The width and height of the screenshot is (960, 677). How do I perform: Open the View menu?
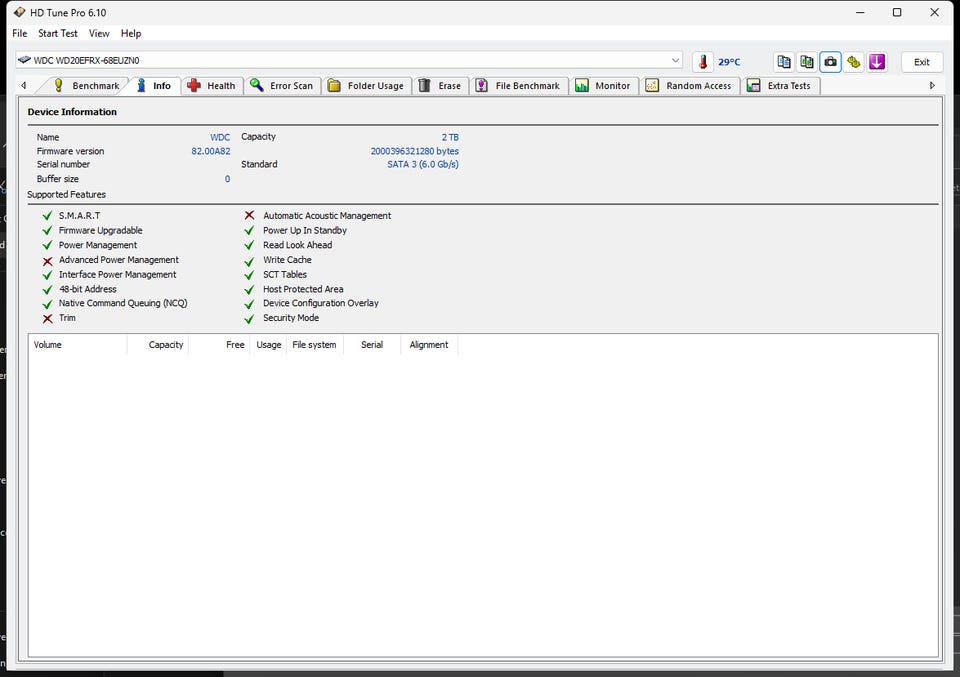coord(99,34)
